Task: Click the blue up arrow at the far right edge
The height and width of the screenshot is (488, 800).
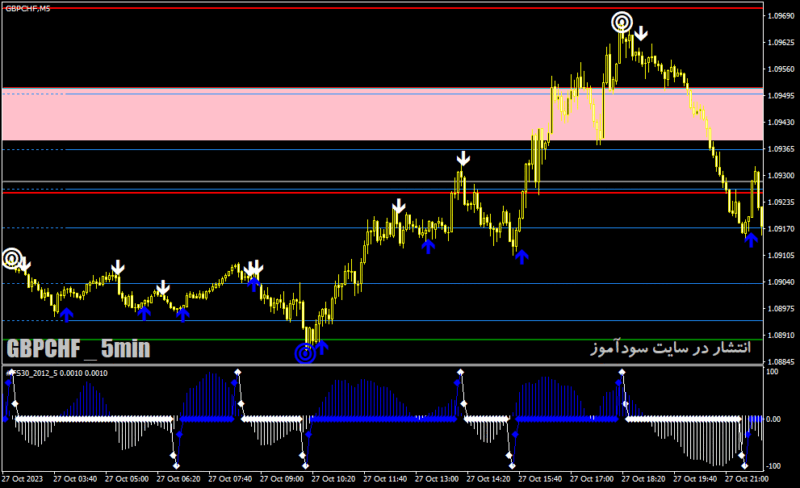Action: (x=751, y=239)
